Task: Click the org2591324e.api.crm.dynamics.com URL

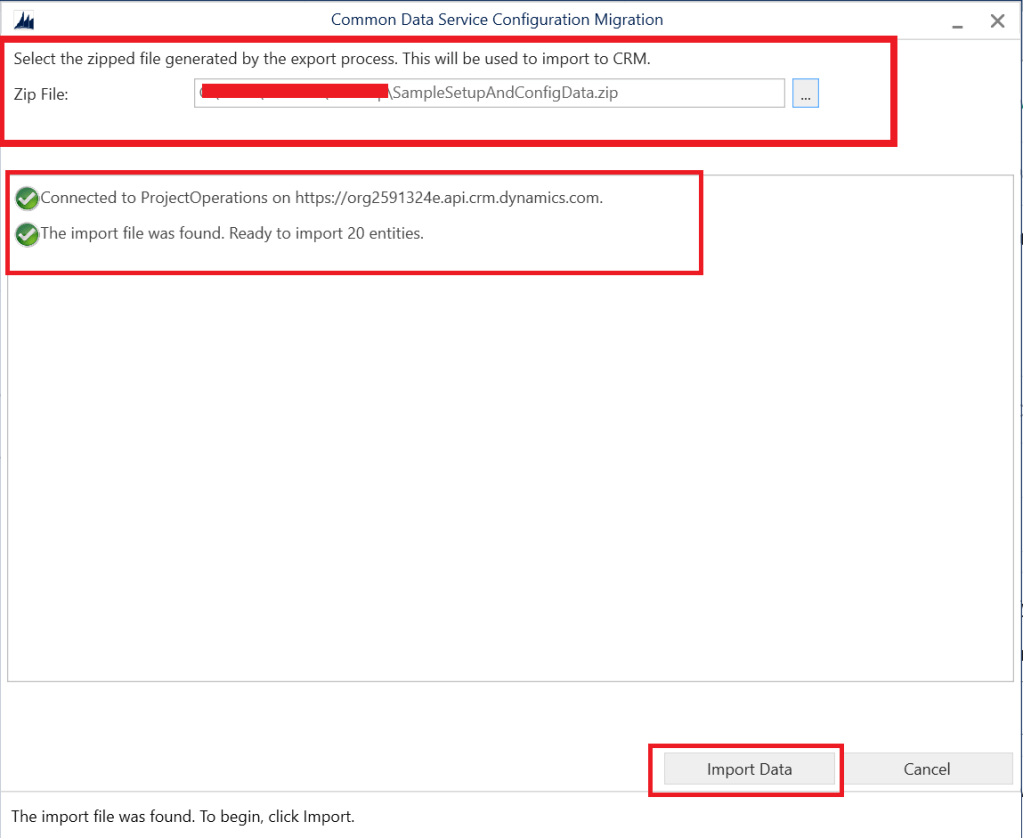Action: (448, 198)
